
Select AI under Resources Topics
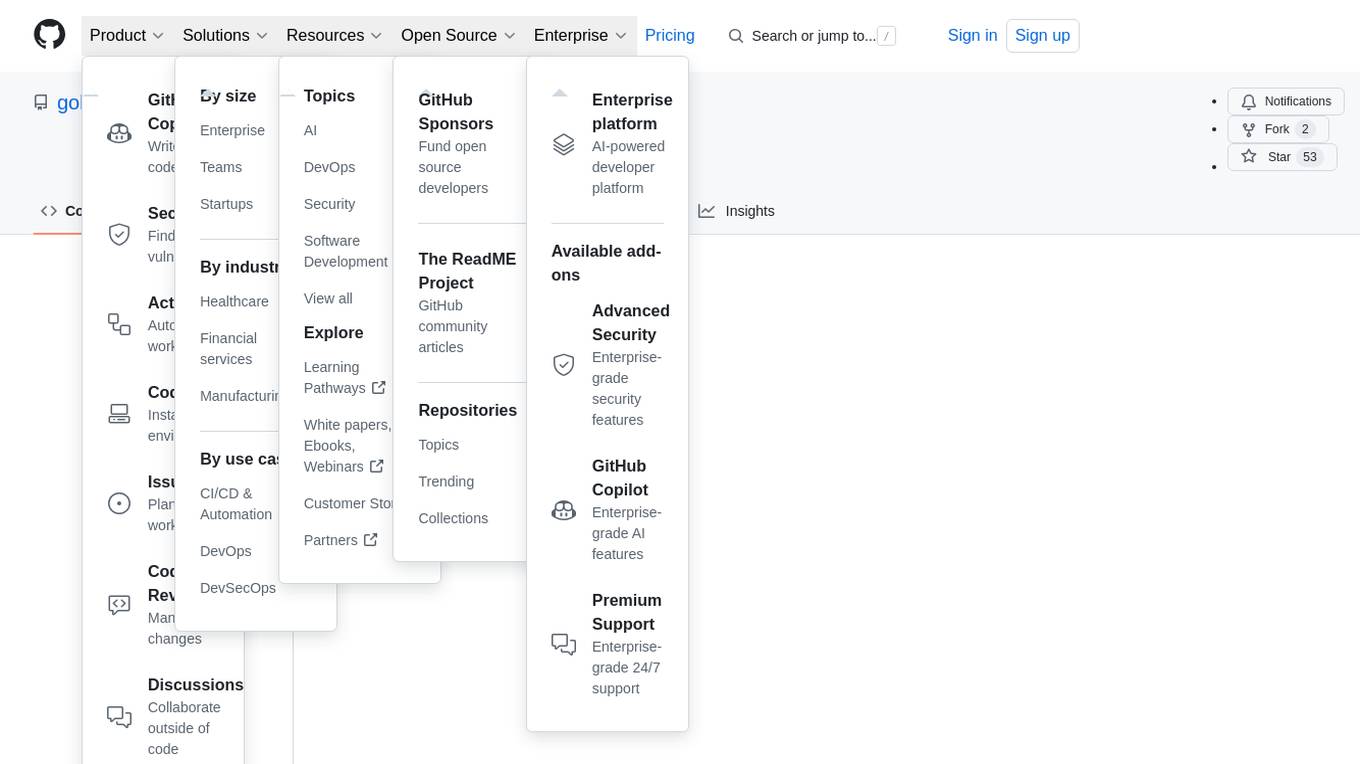pyautogui.click(x=310, y=131)
